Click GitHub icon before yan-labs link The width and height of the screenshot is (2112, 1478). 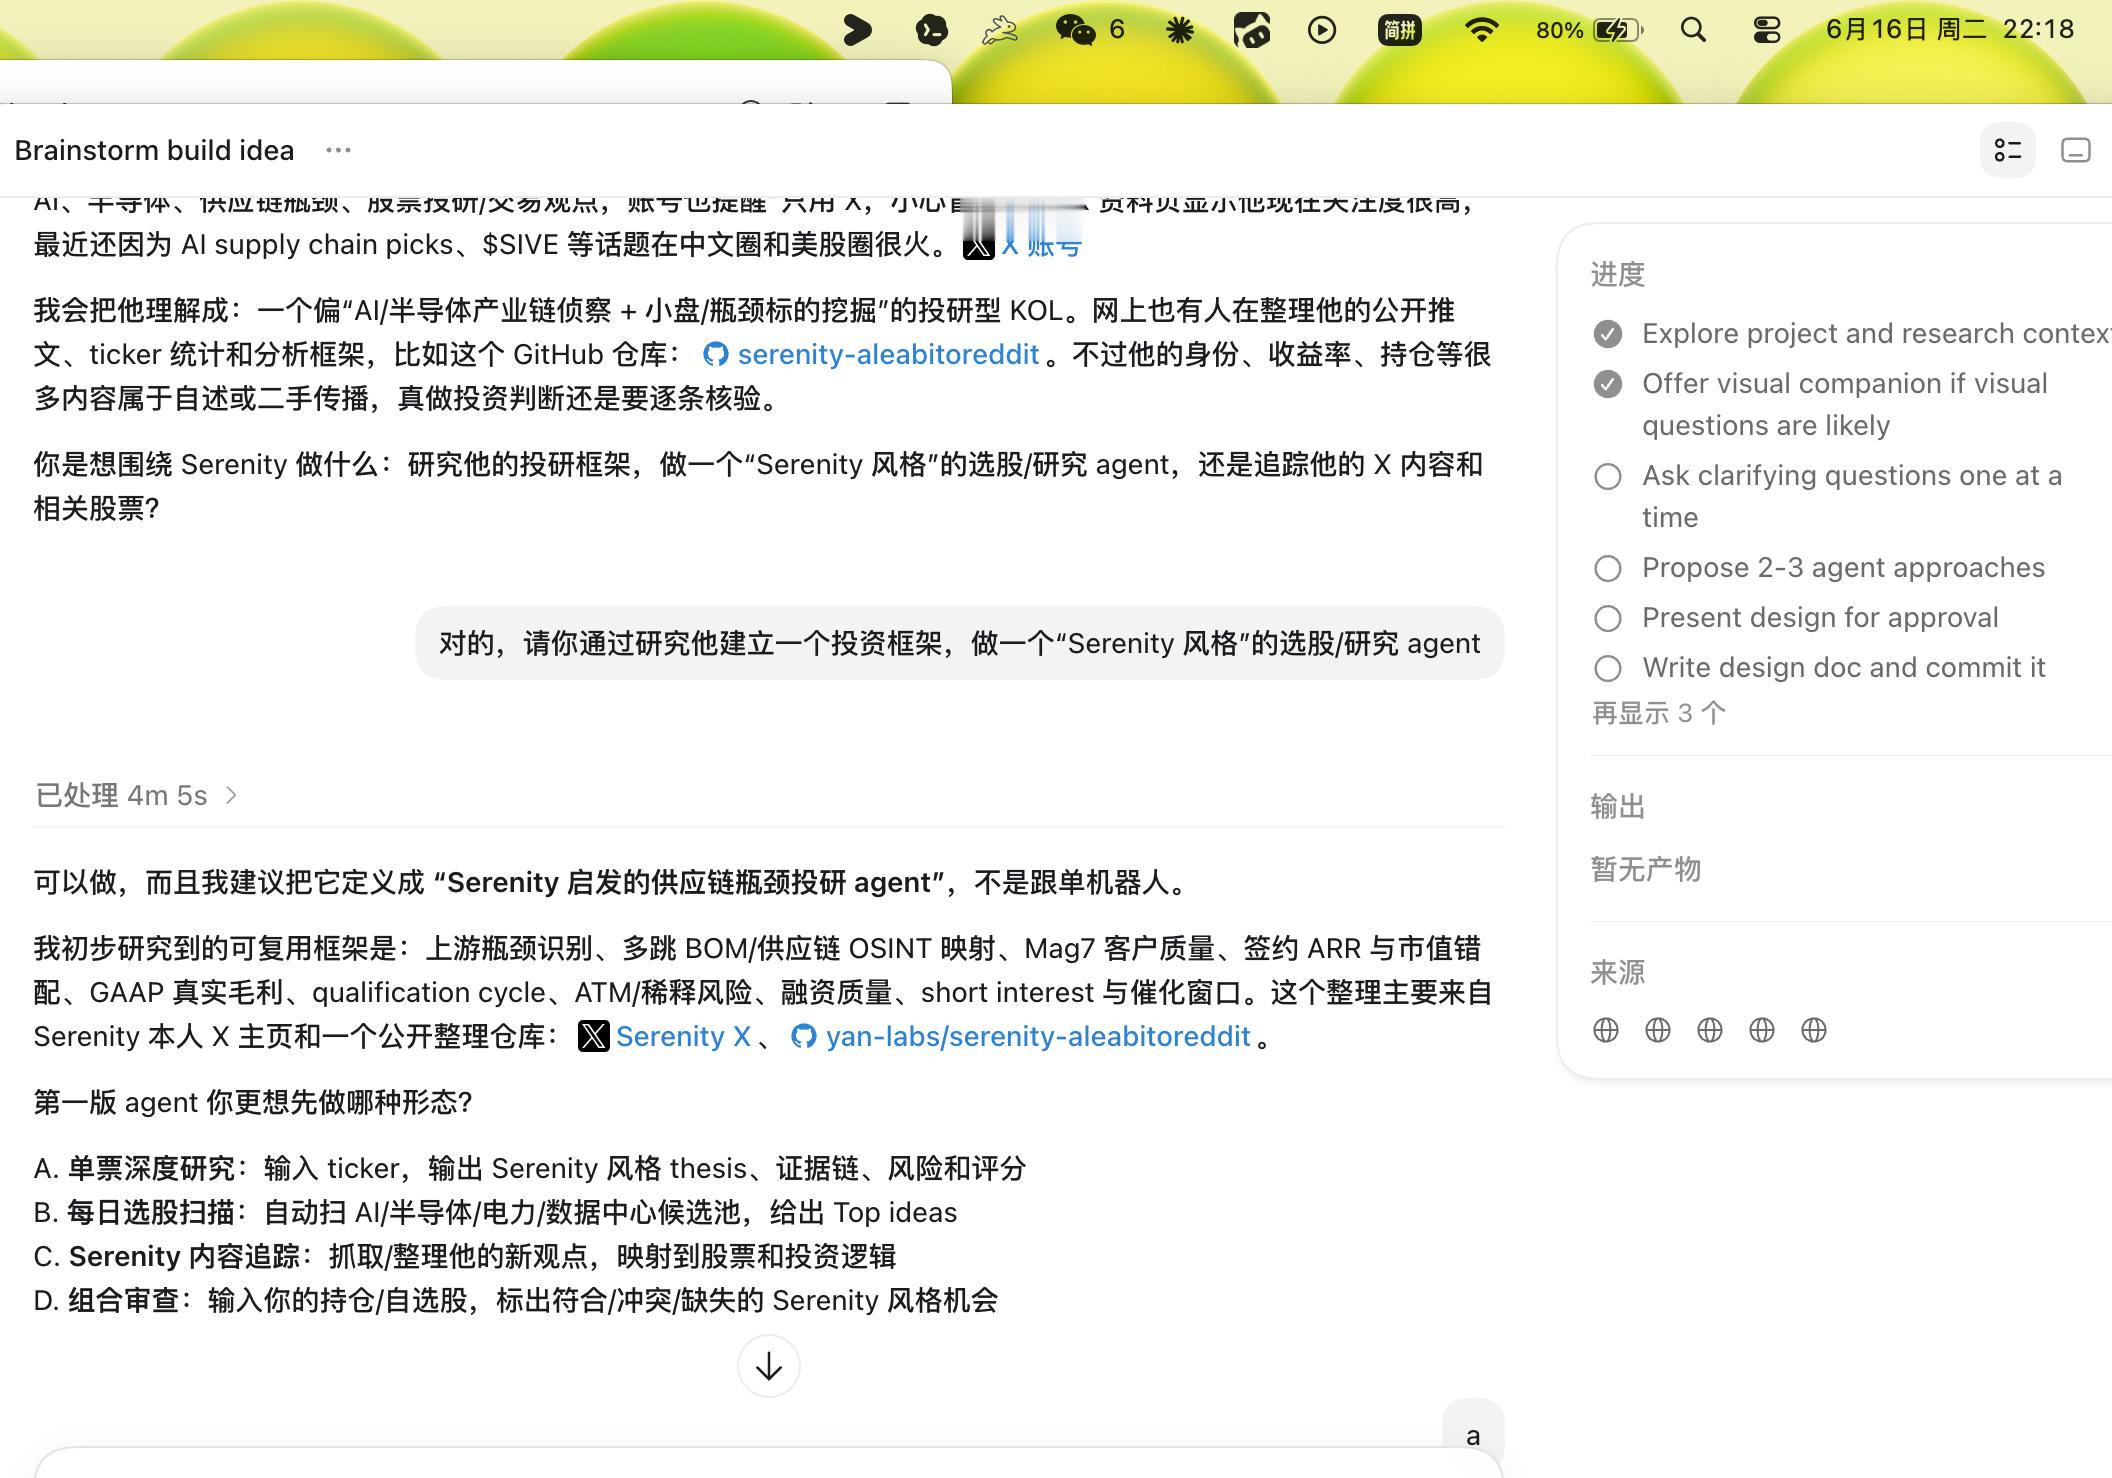point(803,1036)
